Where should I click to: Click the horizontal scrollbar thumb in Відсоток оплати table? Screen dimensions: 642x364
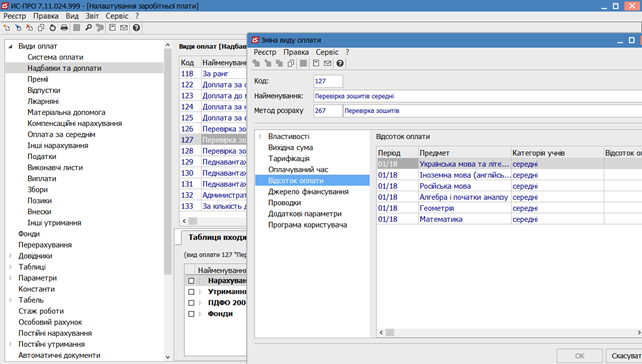point(390,332)
